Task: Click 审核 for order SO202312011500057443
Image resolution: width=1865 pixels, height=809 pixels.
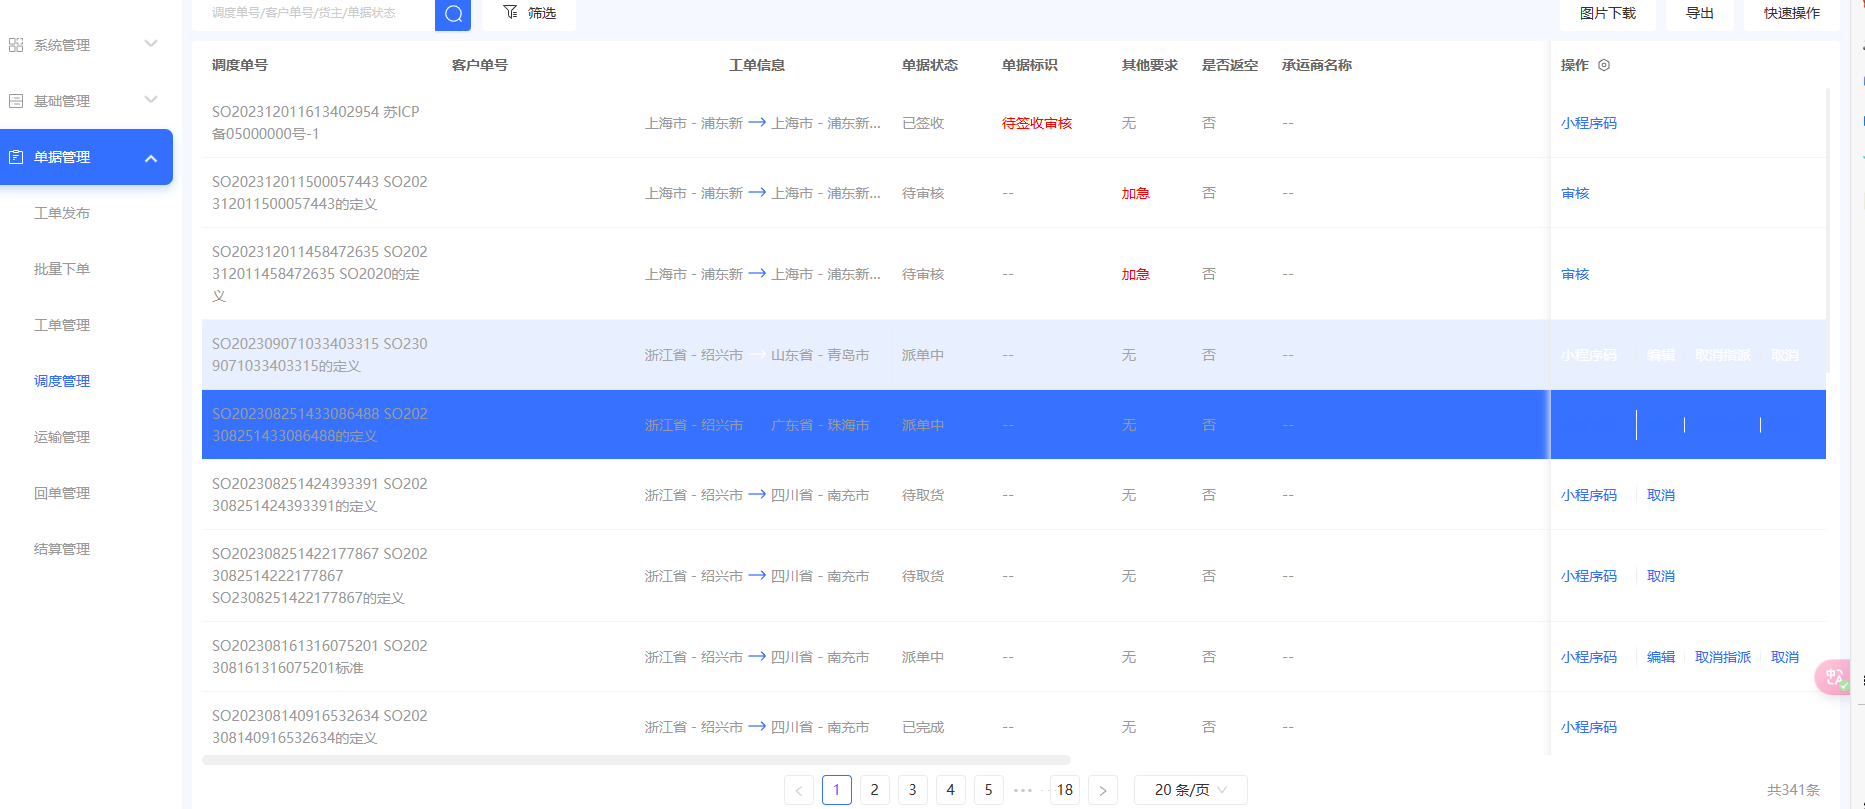Action: (1575, 193)
